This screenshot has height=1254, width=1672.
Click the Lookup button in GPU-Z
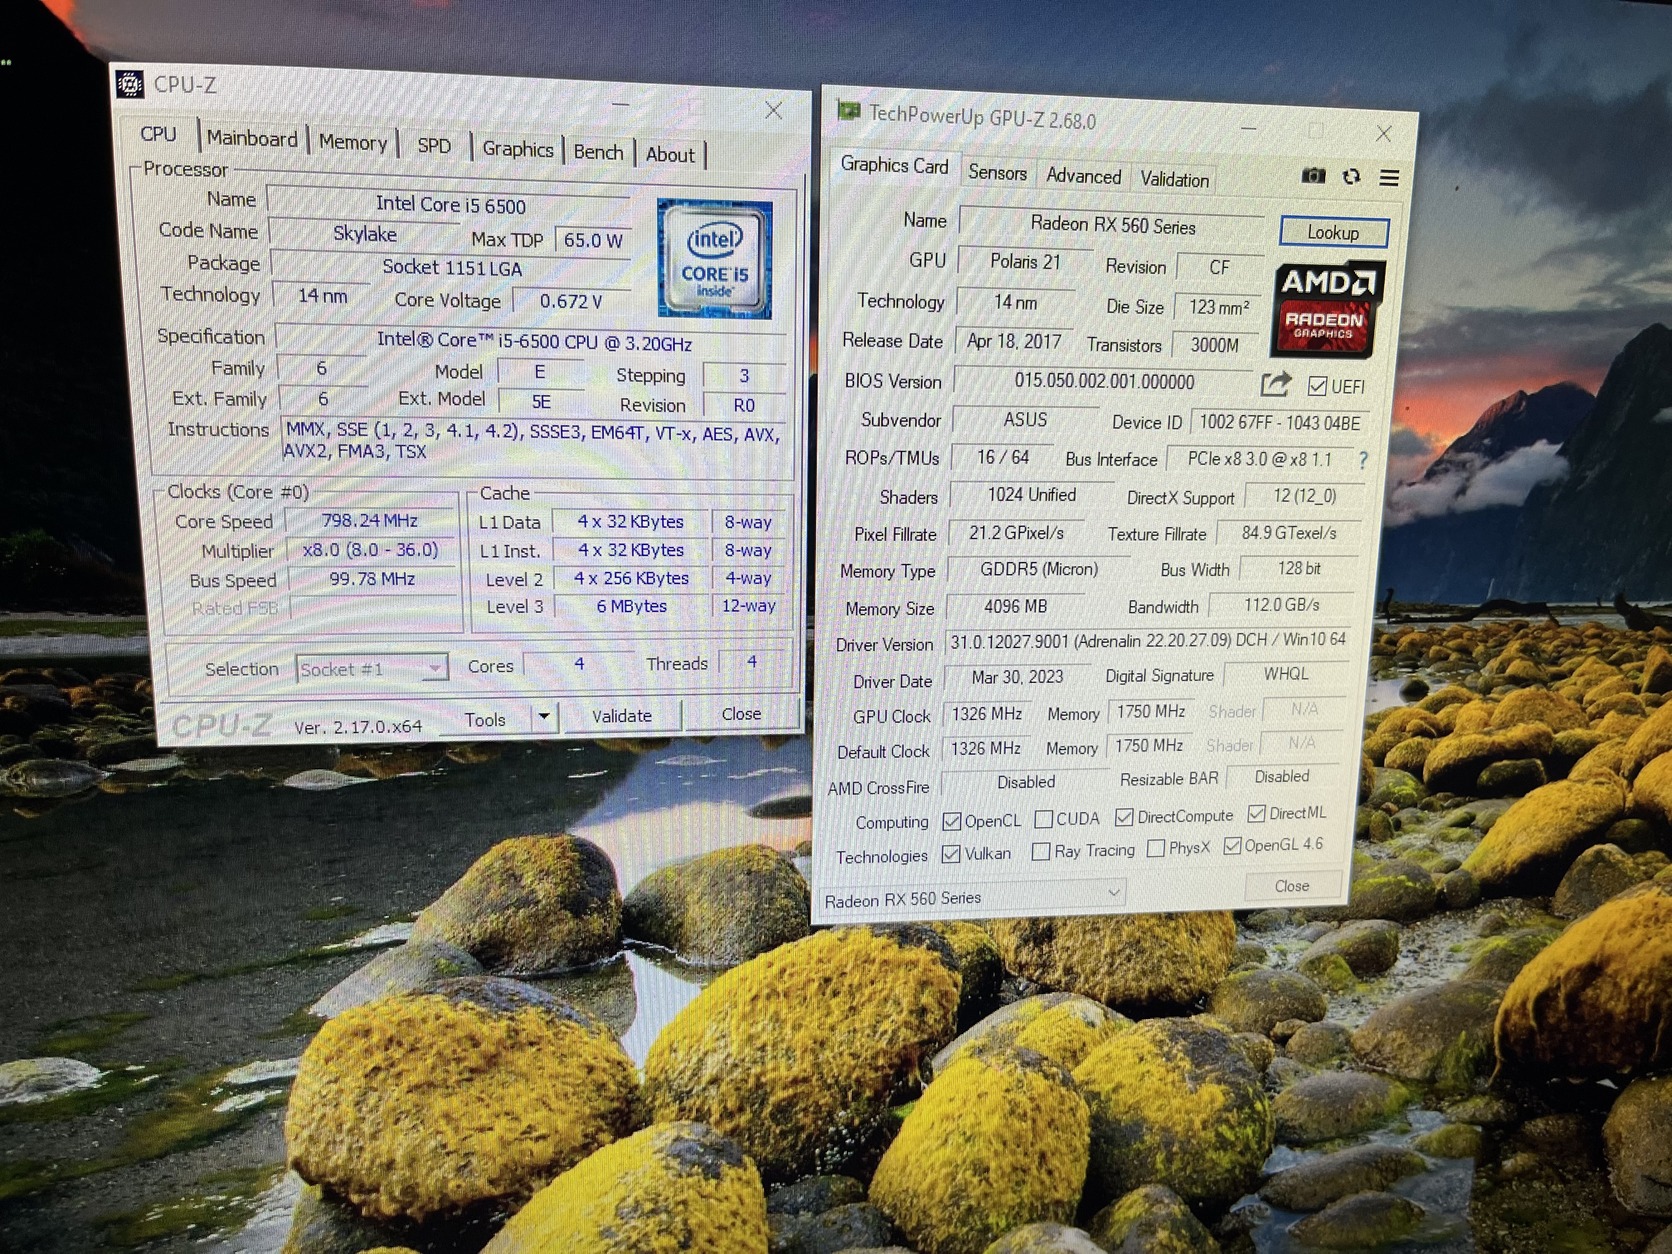(x=1333, y=232)
